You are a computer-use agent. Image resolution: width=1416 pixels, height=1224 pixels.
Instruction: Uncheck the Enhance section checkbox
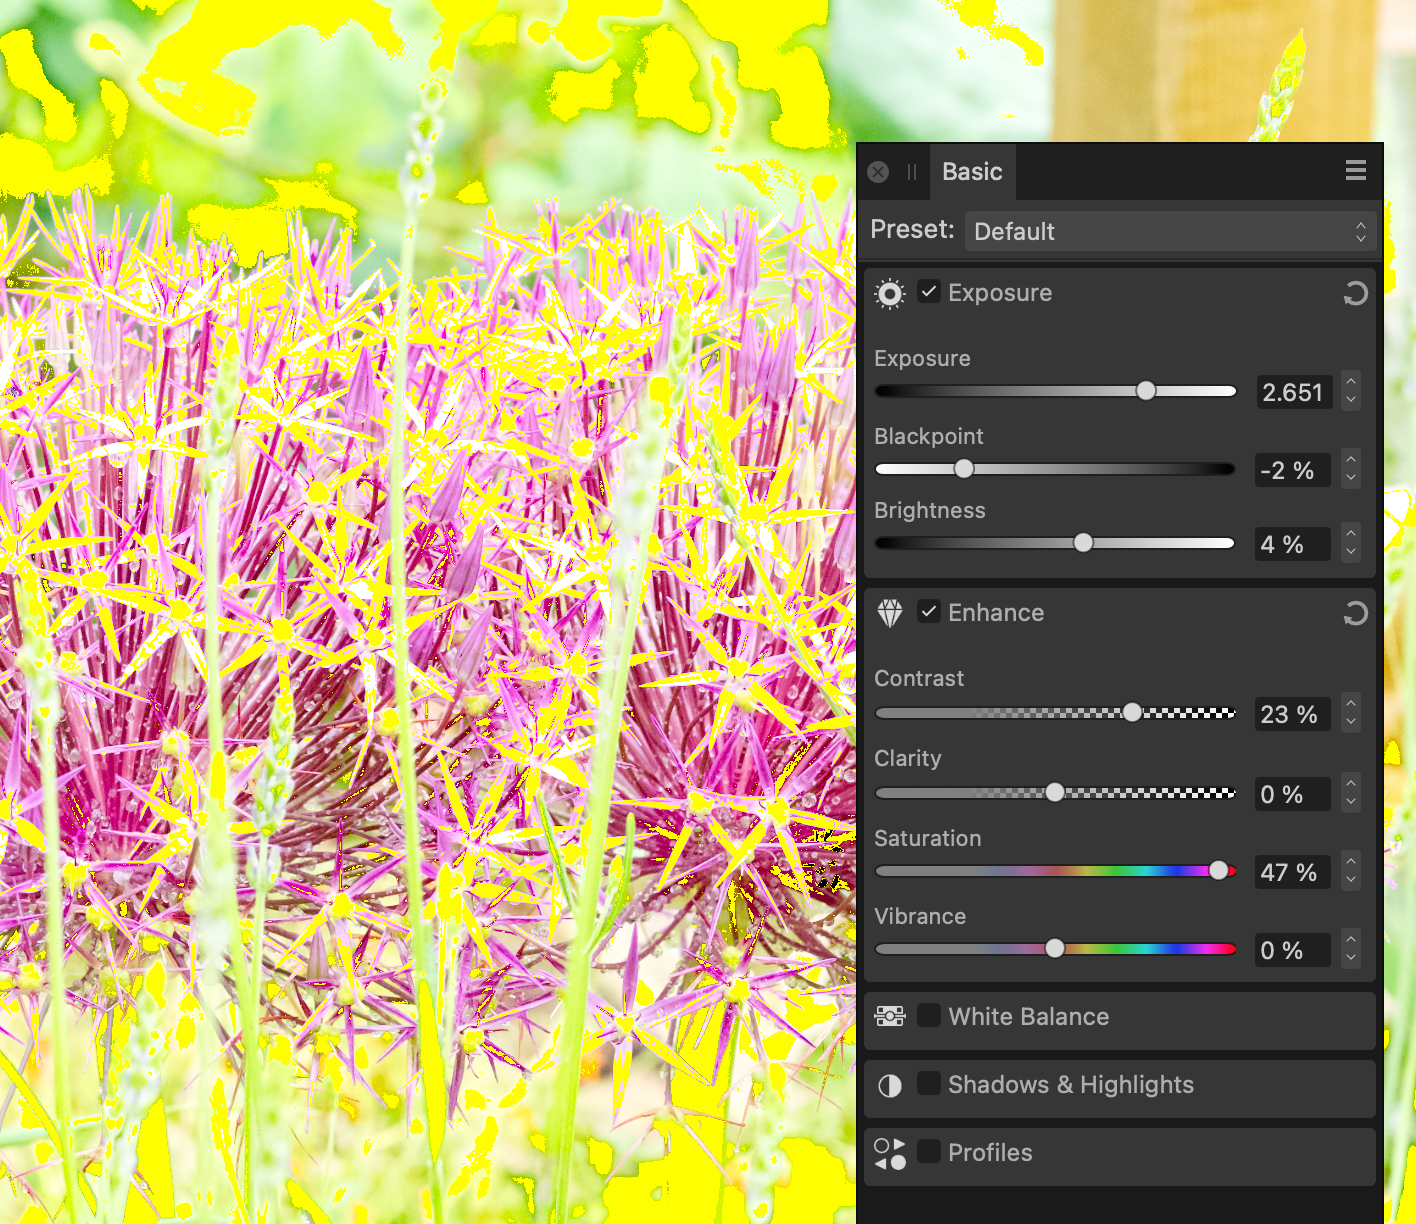click(x=929, y=612)
